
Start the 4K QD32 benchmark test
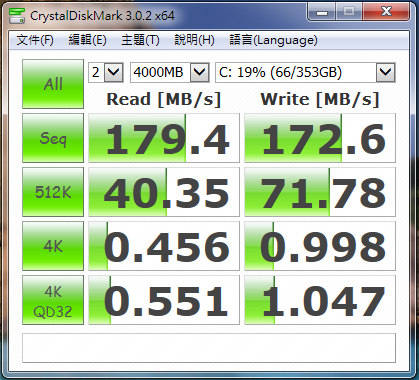coord(53,300)
